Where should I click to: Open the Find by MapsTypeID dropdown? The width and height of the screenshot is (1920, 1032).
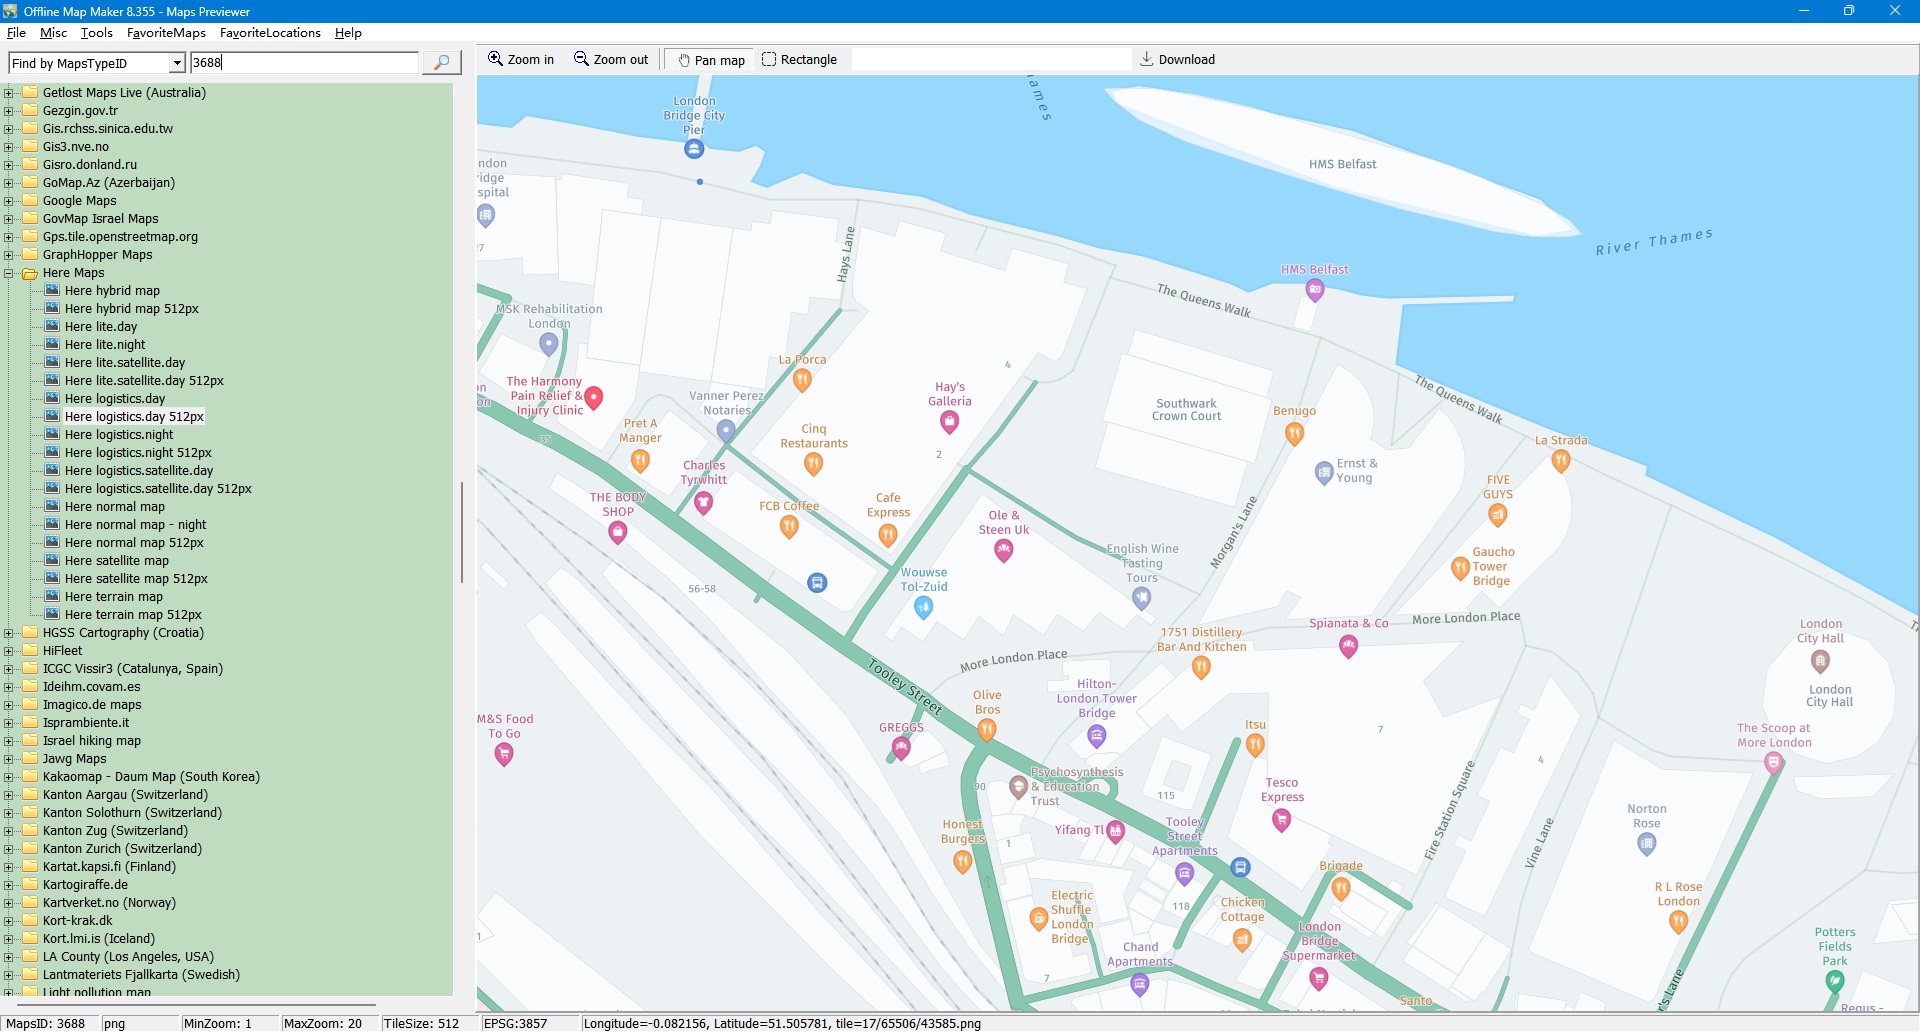(177, 63)
